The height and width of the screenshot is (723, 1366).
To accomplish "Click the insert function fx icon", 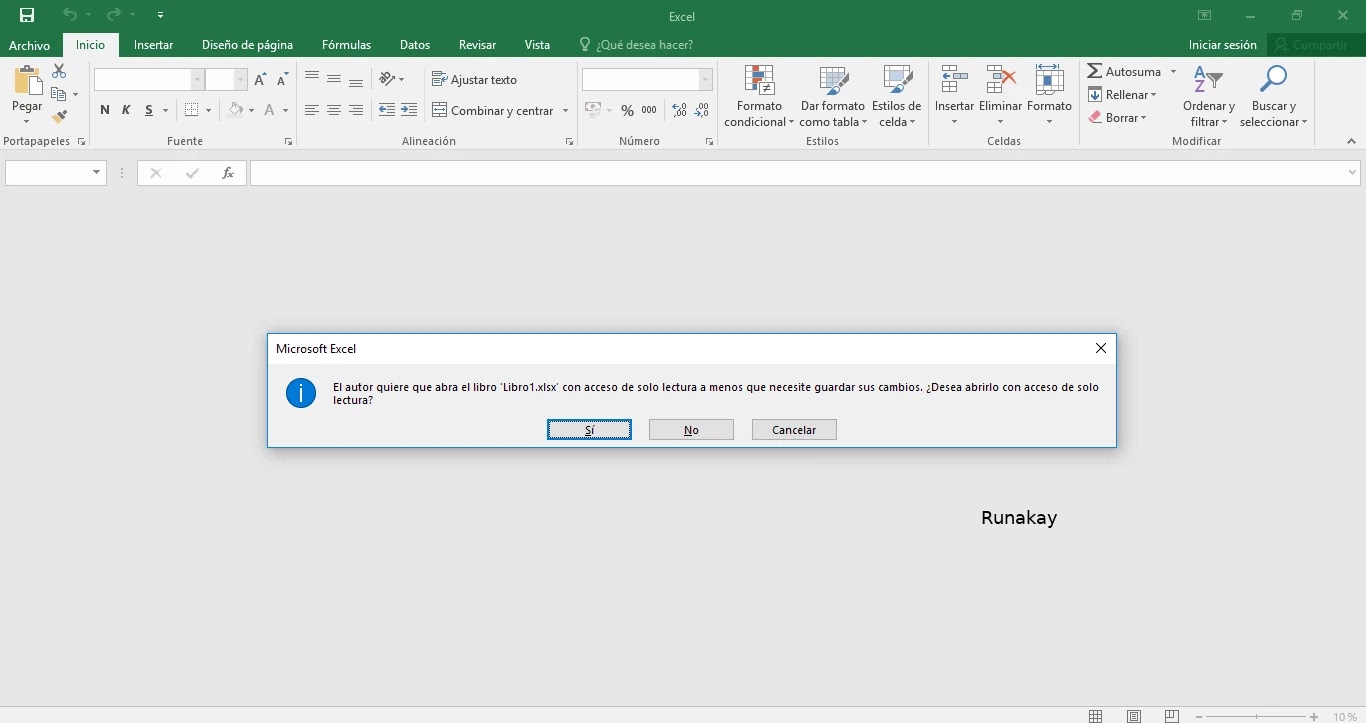I will point(228,173).
